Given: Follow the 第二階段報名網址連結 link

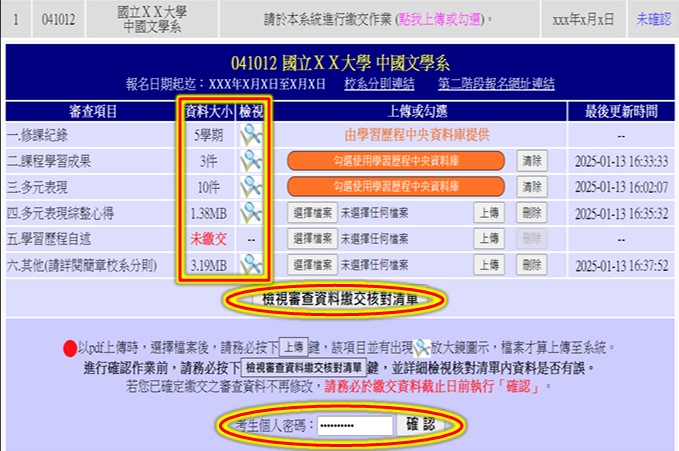Looking at the screenshot, I should coord(494,84).
